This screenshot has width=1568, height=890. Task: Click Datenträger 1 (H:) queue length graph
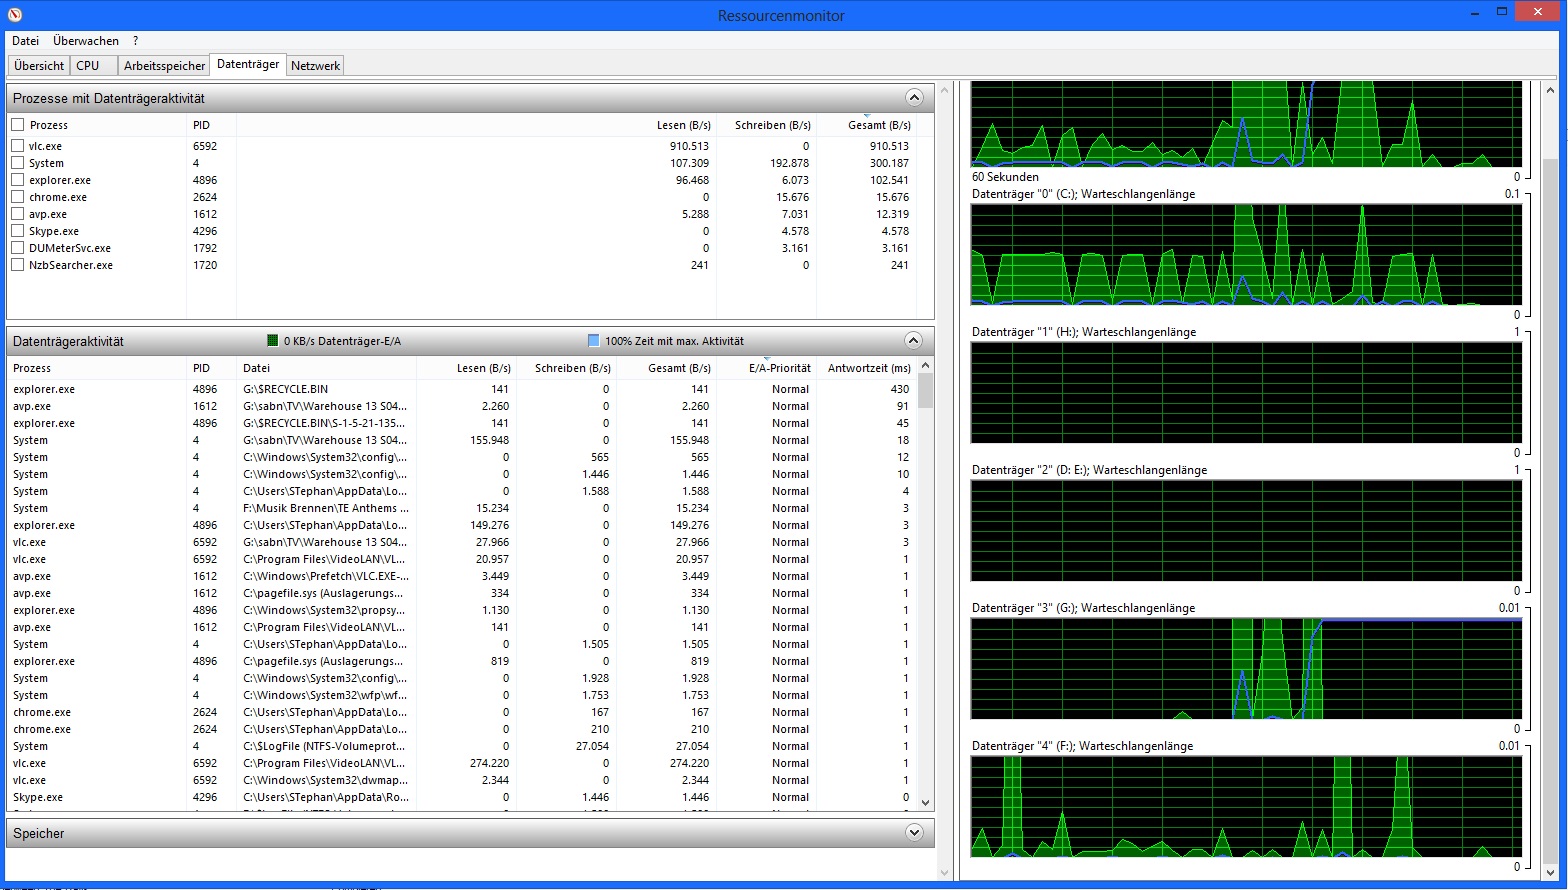click(1246, 393)
